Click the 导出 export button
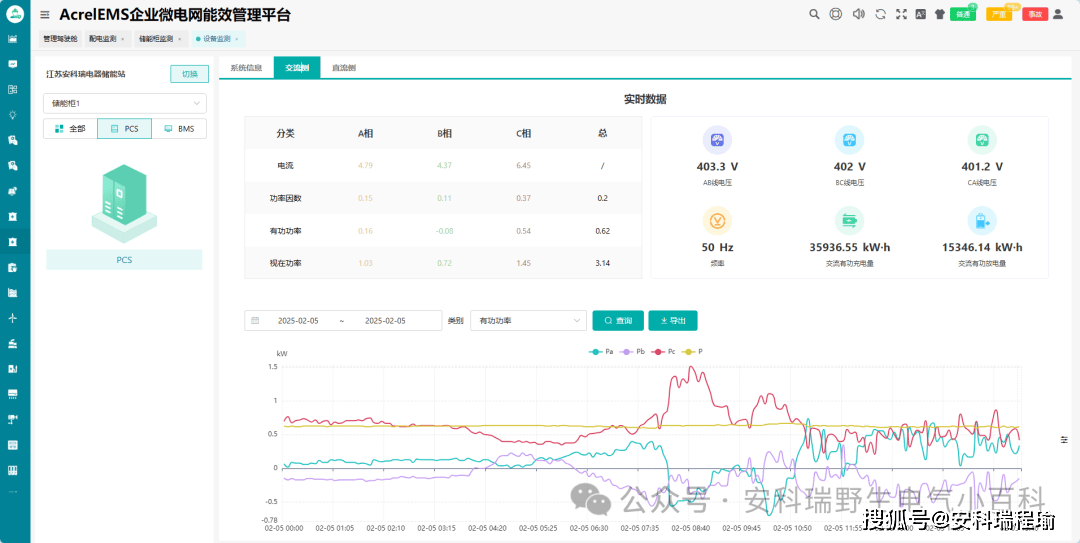The height and width of the screenshot is (543, 1080). point(673,320)
